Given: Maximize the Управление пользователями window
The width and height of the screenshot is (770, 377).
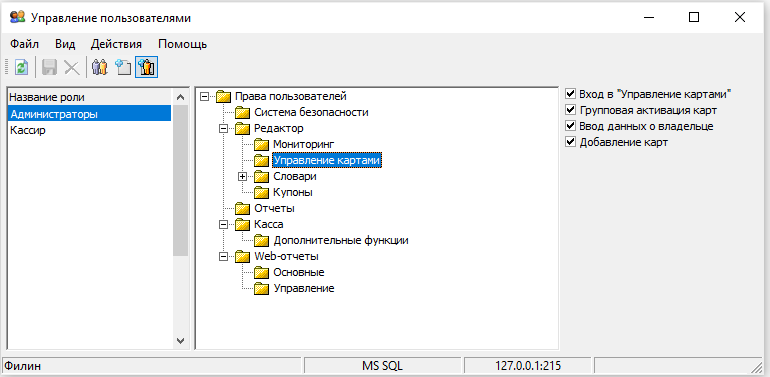Looking at the screenshot, I should 694,18.
